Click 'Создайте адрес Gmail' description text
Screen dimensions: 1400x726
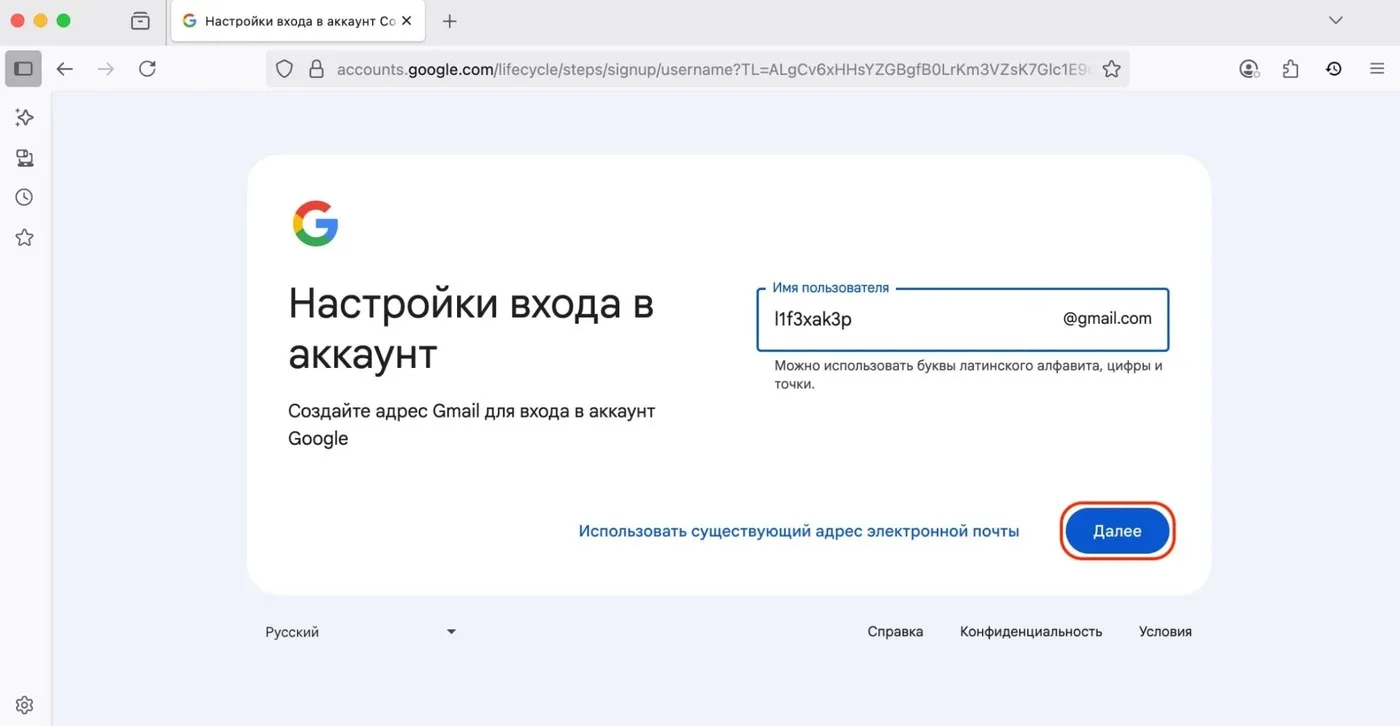pyautogui.click(x=471, y=425)
